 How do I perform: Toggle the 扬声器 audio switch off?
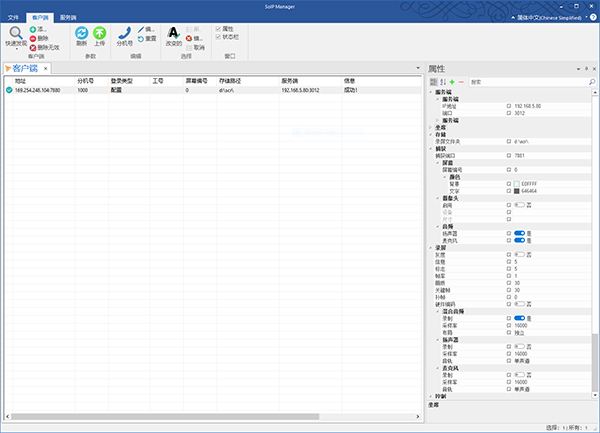520,234
